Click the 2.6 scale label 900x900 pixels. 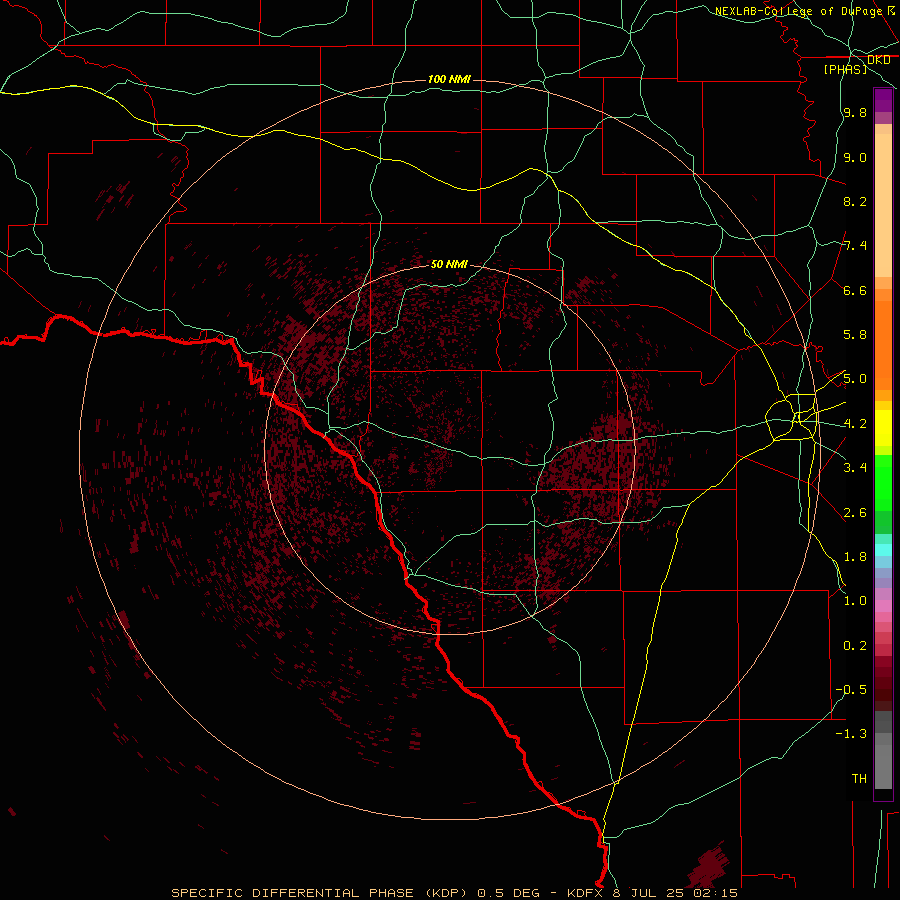[855, 513]
